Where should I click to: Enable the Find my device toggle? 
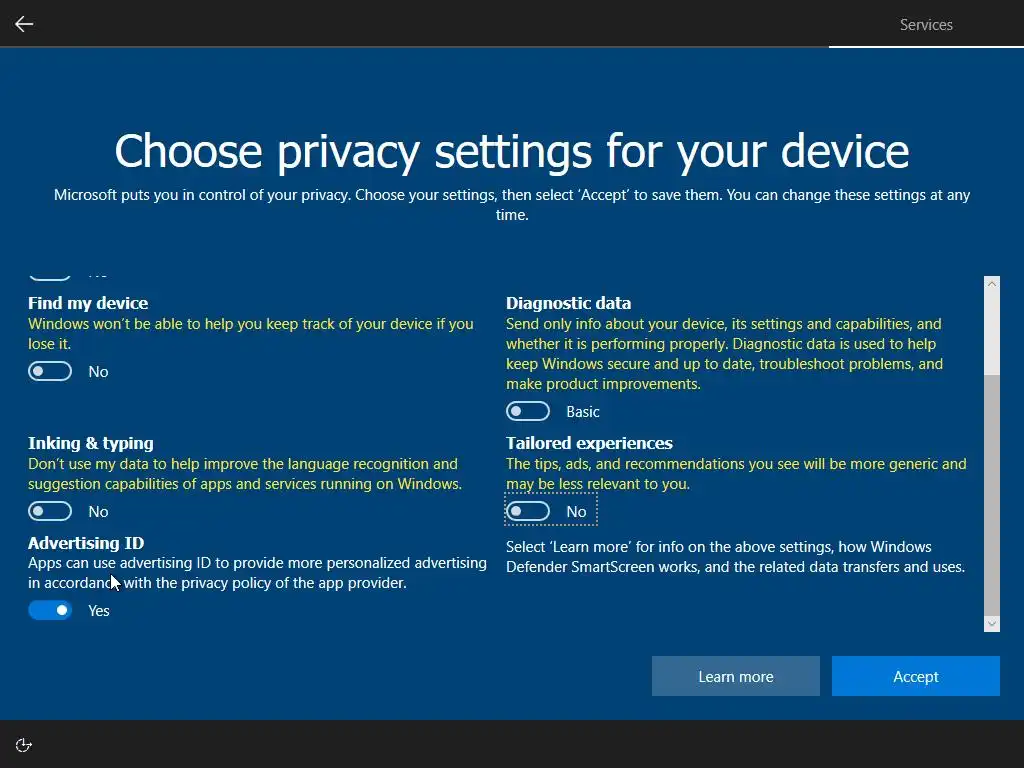coord(50,372)
